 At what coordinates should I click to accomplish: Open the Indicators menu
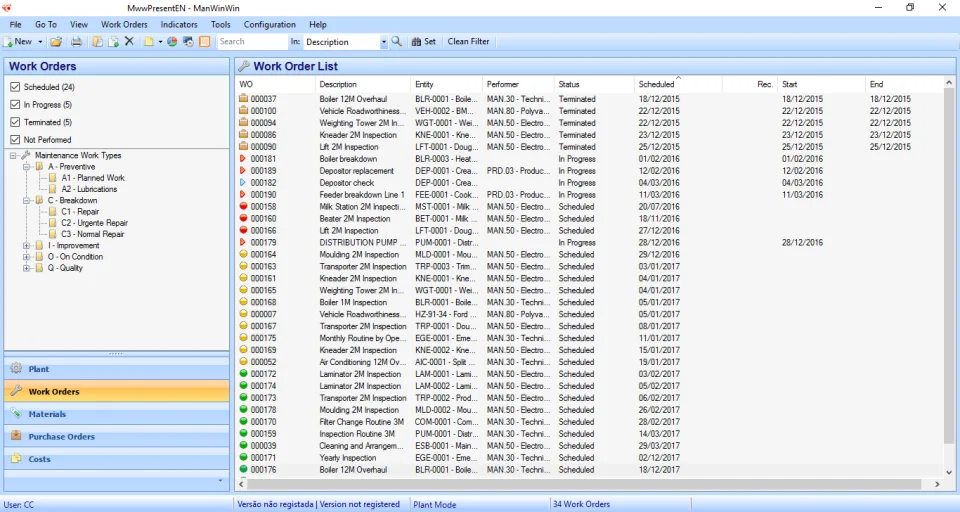179,24
